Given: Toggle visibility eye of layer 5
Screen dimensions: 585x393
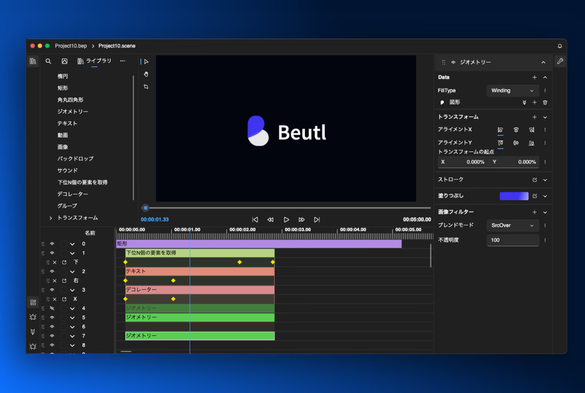Looking at the screenshot, I should (52, 318).
